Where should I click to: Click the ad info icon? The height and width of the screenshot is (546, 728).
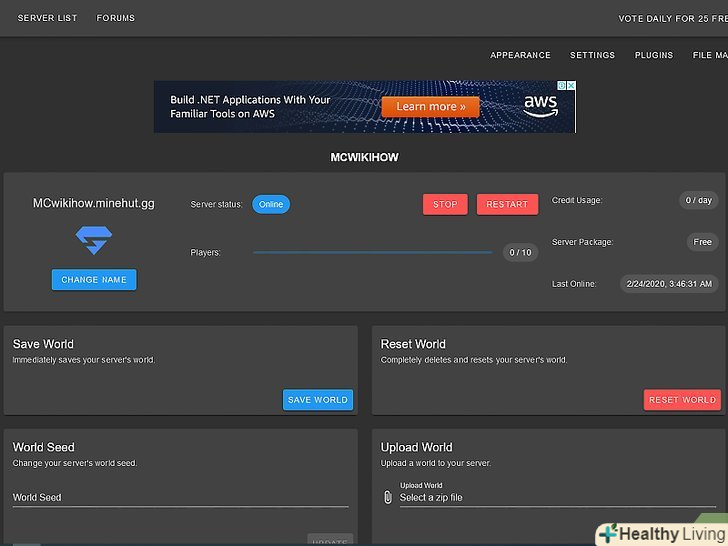561,86
